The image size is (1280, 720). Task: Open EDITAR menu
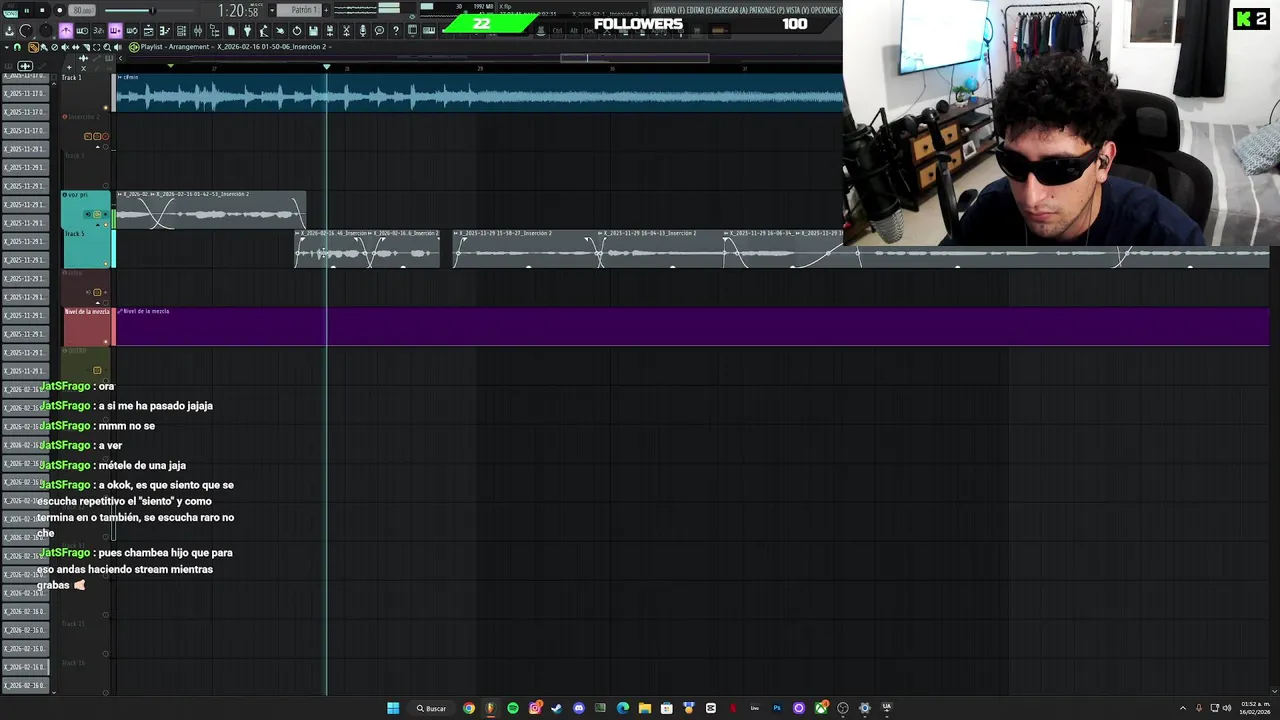[x=699, y=10]
